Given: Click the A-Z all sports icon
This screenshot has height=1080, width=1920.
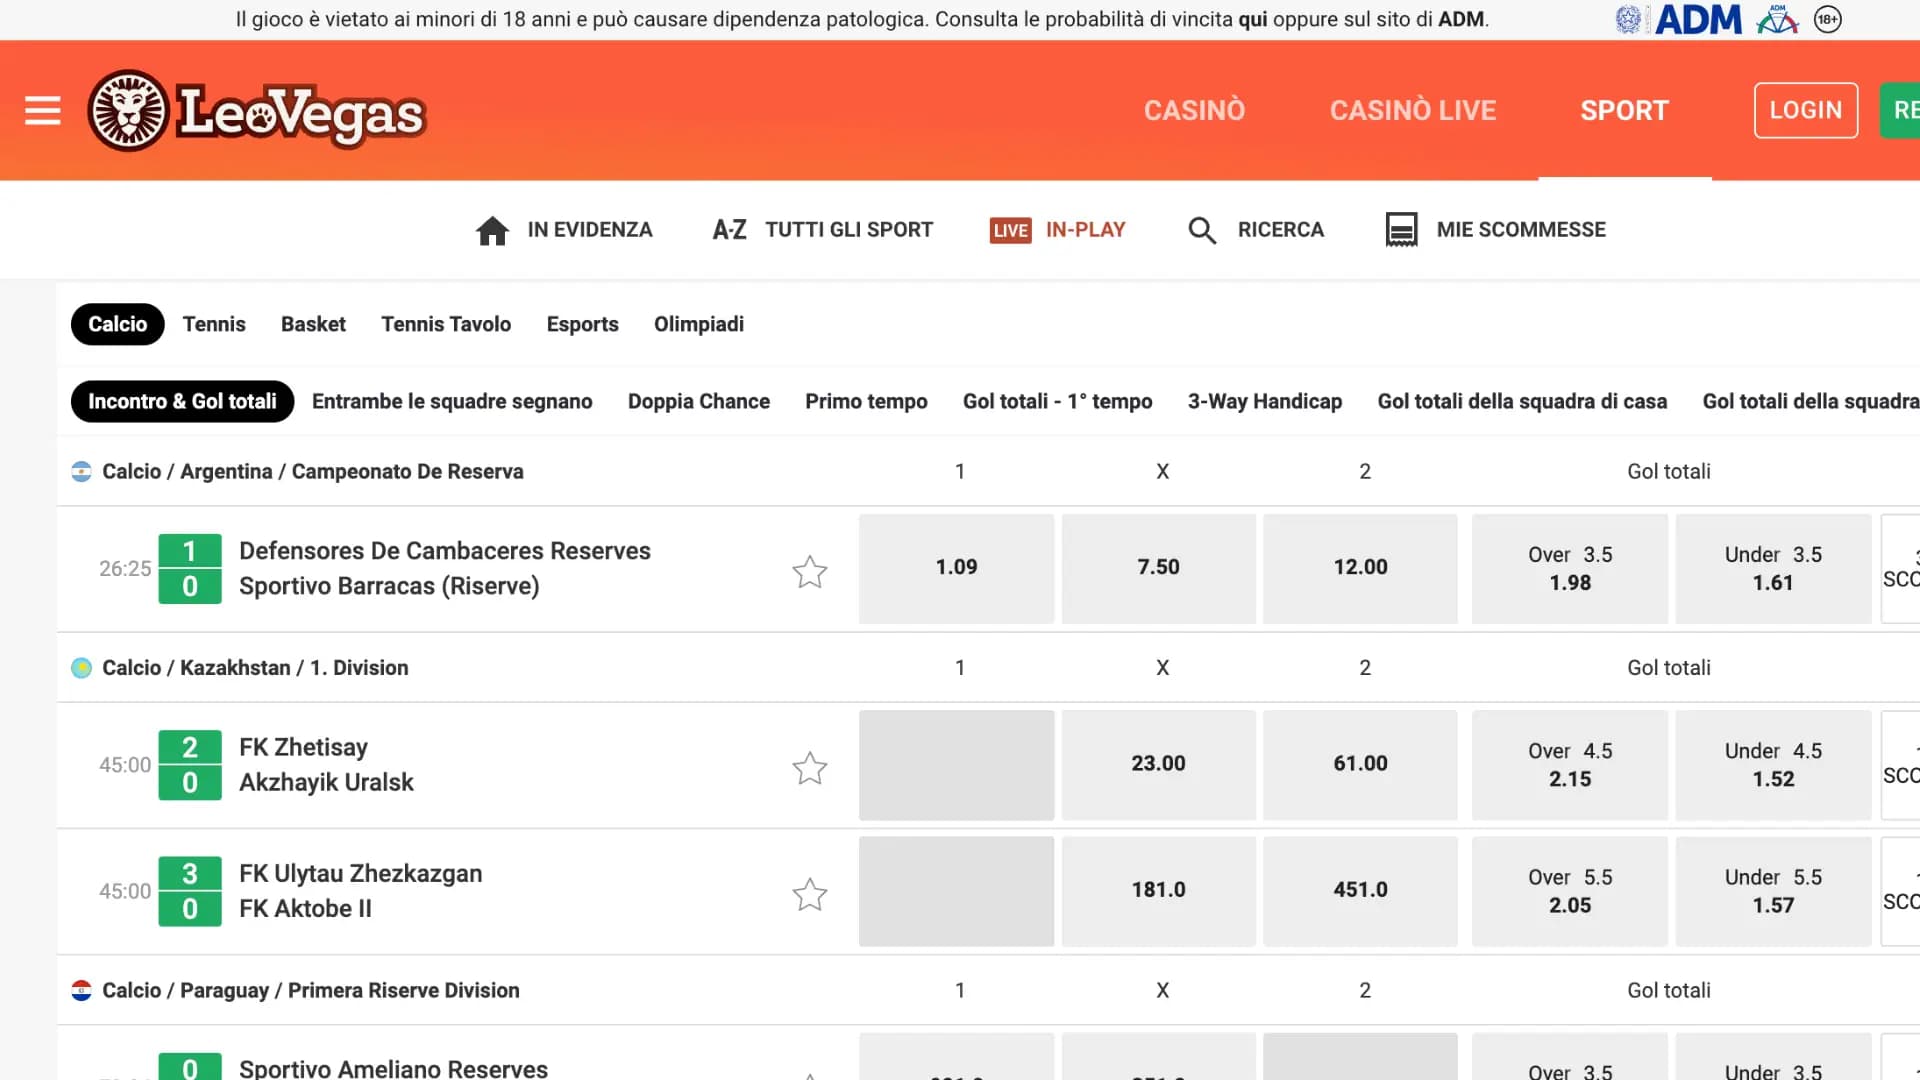Looking at the screenshot, I should click(x=729, y=231).
